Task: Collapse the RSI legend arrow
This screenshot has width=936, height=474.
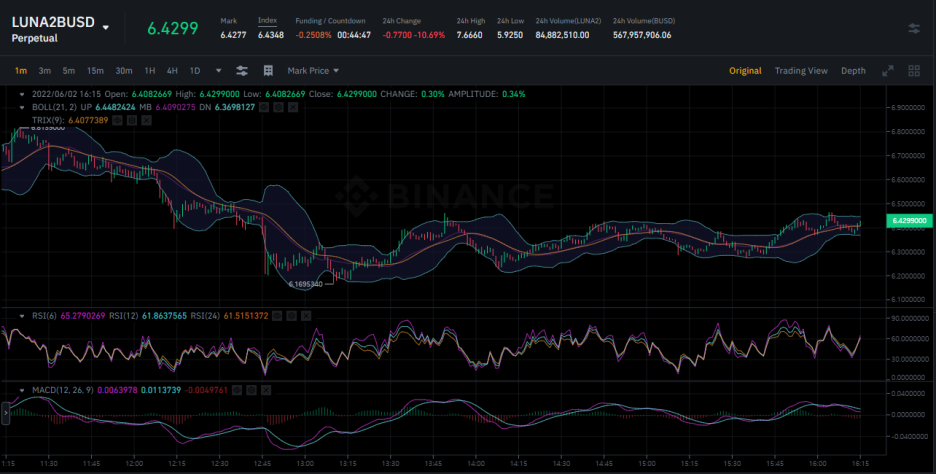Action: (x=22, y=316)
